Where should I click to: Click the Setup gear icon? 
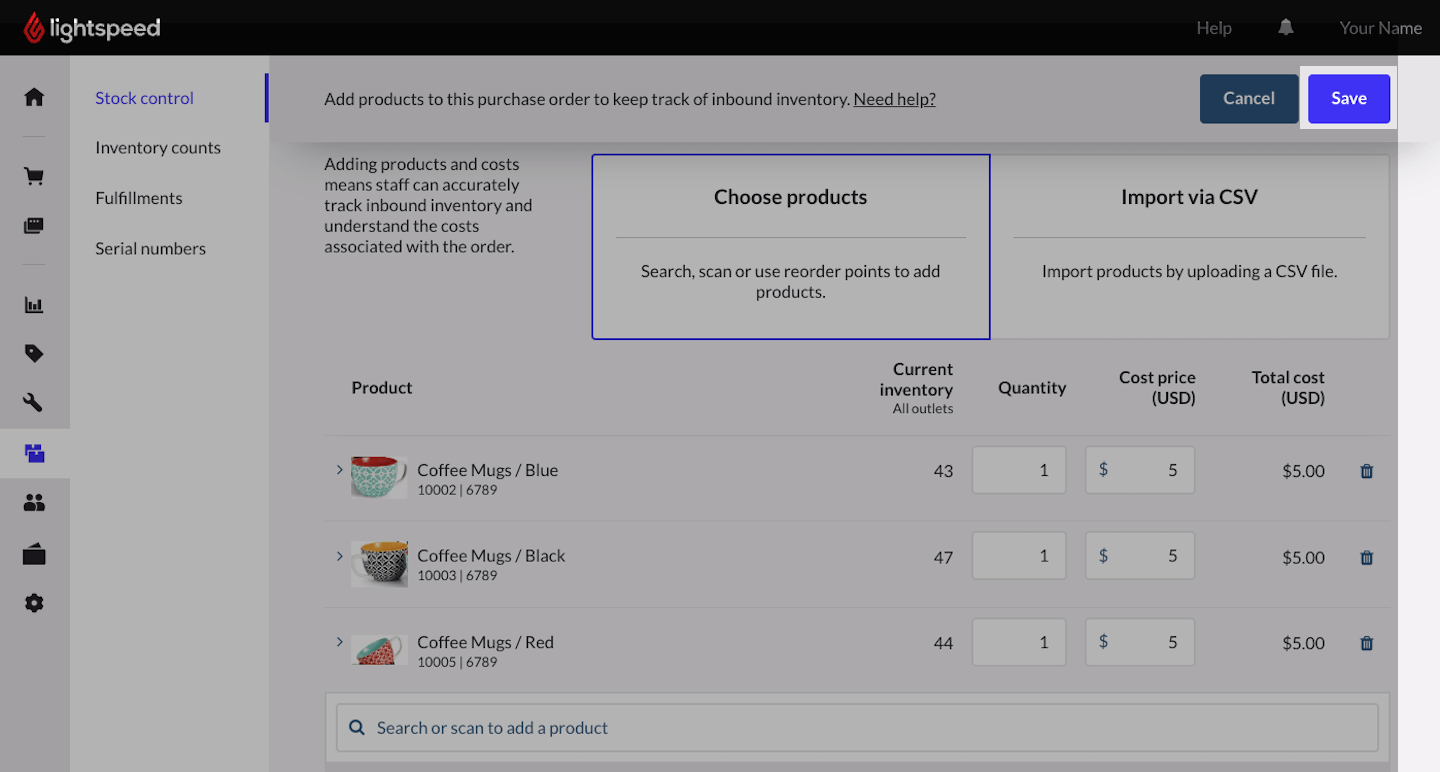click(34, 603)
